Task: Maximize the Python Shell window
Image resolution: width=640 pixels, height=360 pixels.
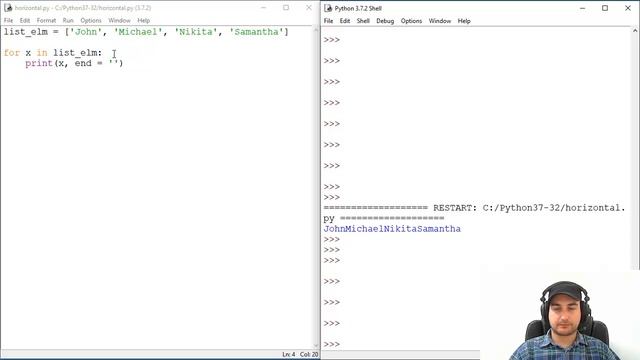Action: [x=605, y=8]
